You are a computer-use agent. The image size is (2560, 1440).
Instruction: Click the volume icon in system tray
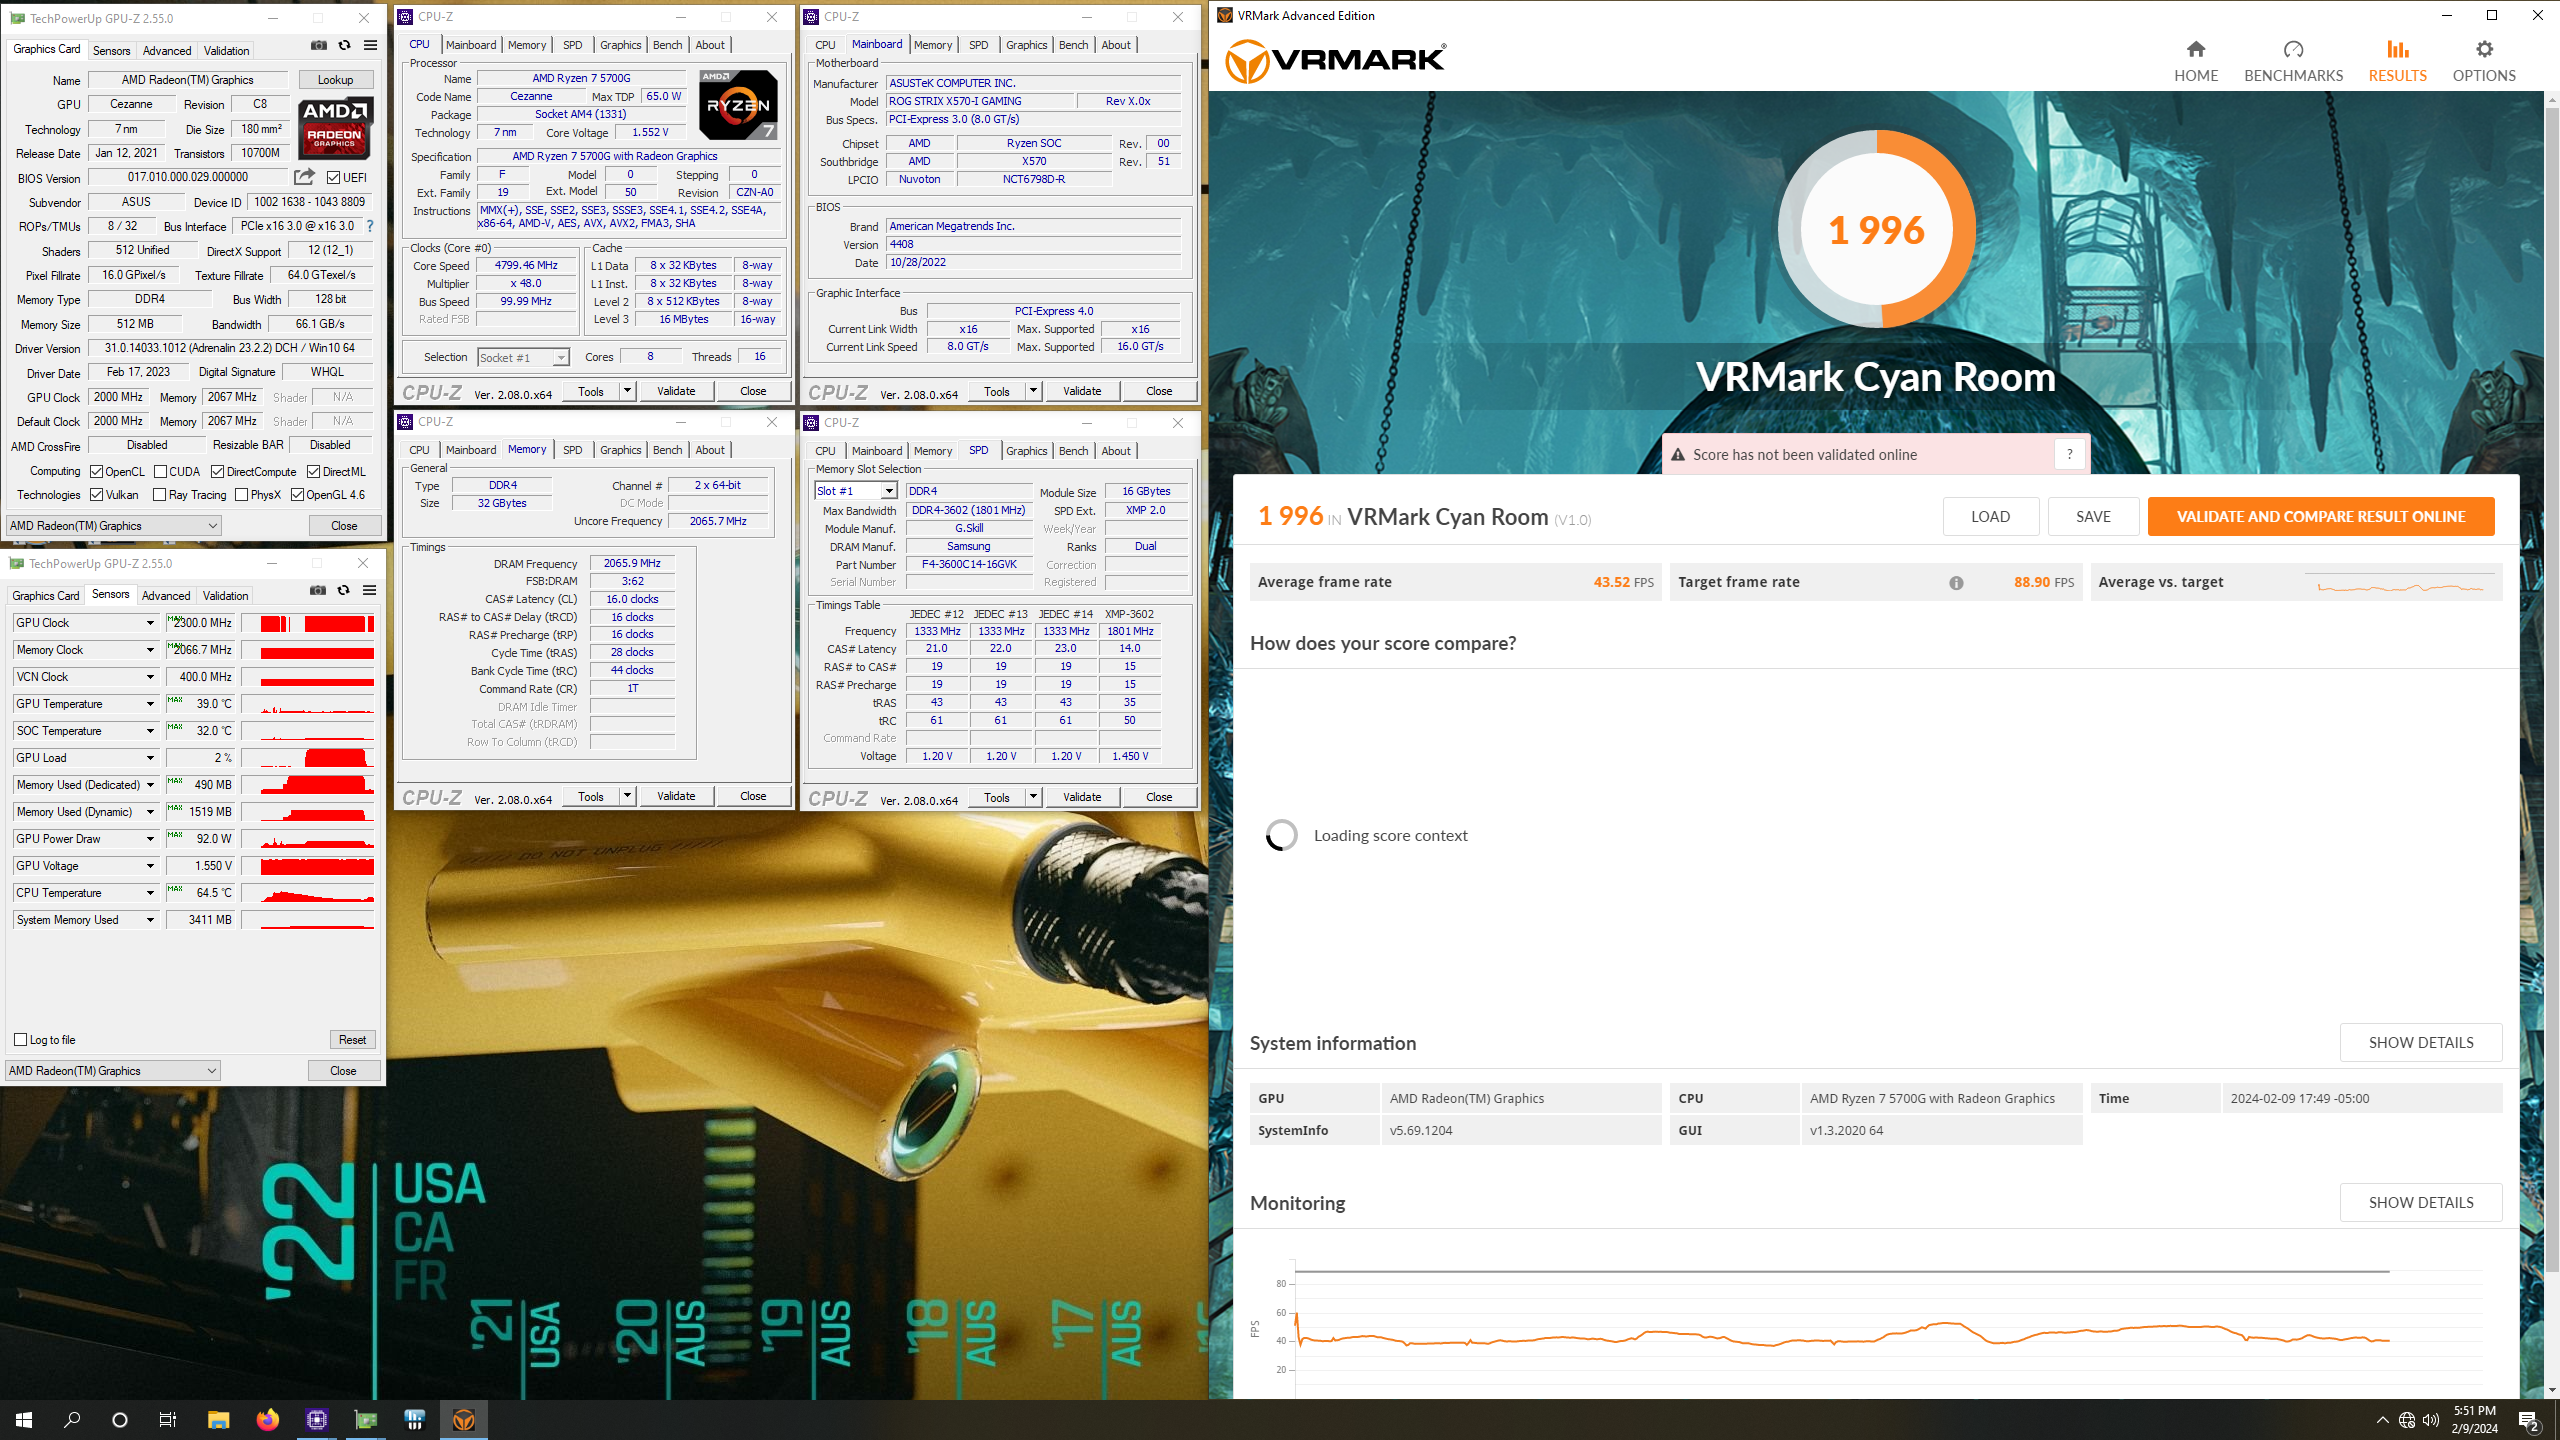pos(2431,1420)
